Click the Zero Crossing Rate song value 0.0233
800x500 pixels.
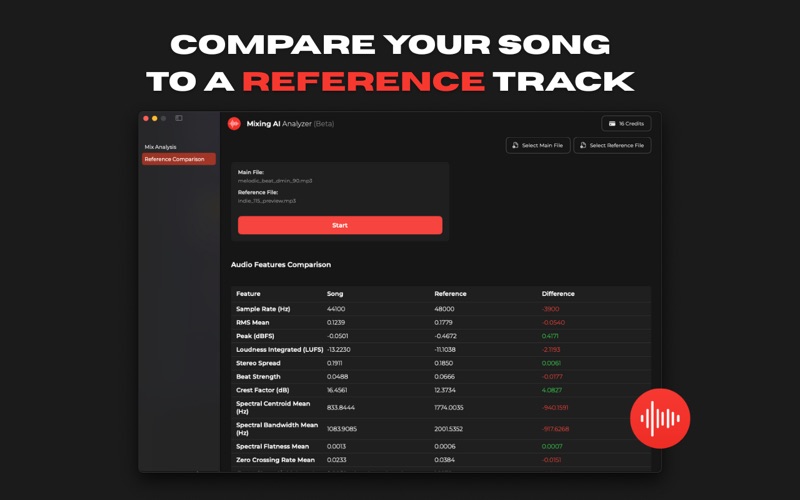[x=337, y=460]
